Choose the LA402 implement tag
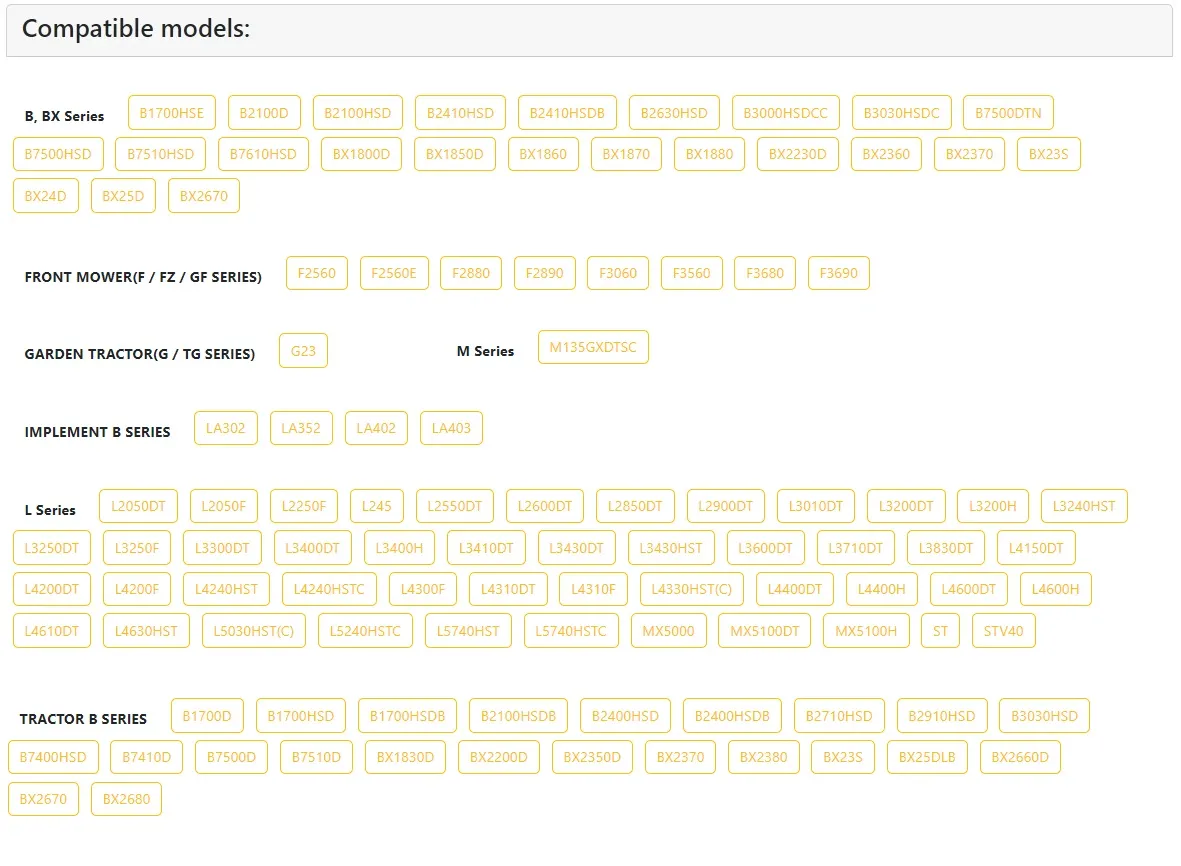1181x866 pixels. point(377,428)
